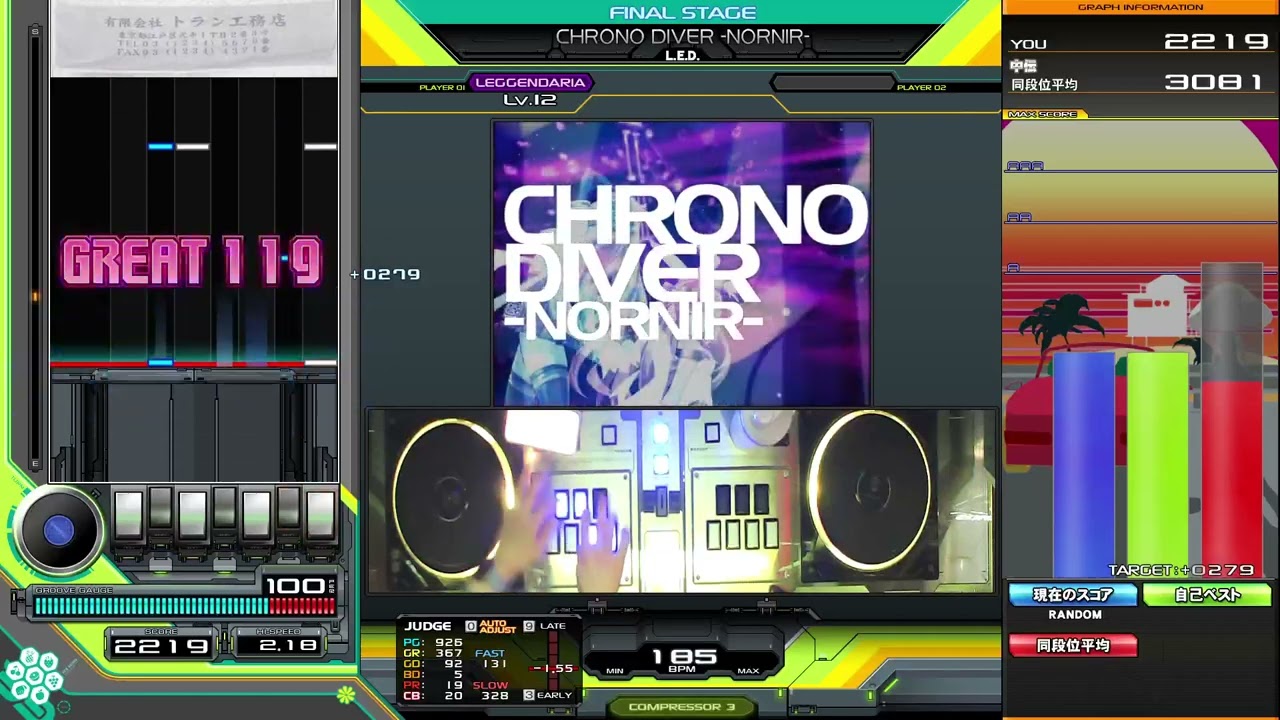Tap key 1 on the seven-key display
The height and width of the screenshot is (720, 1280).
[x=128, y=515]
